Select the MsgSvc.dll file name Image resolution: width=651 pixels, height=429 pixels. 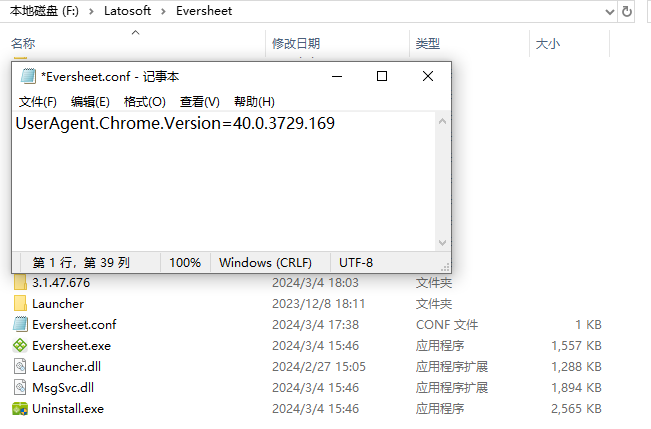(63, 387)
